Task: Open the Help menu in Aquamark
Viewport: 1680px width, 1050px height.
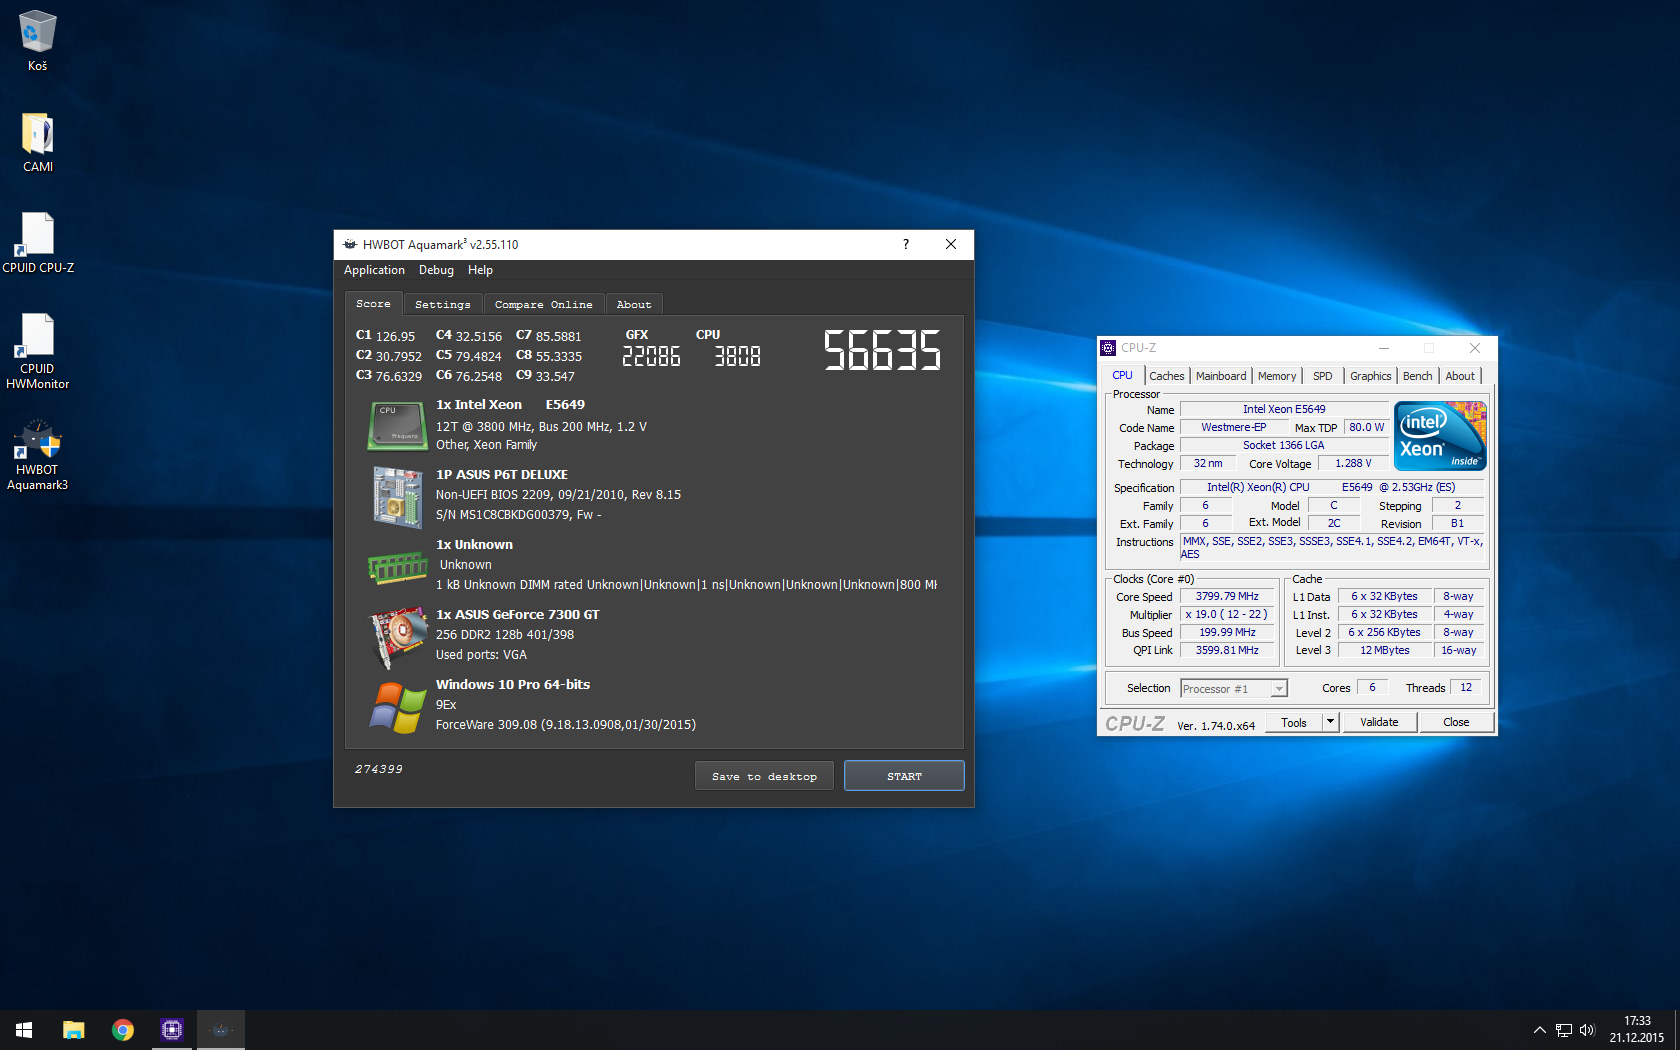Action: pos(480,270)
